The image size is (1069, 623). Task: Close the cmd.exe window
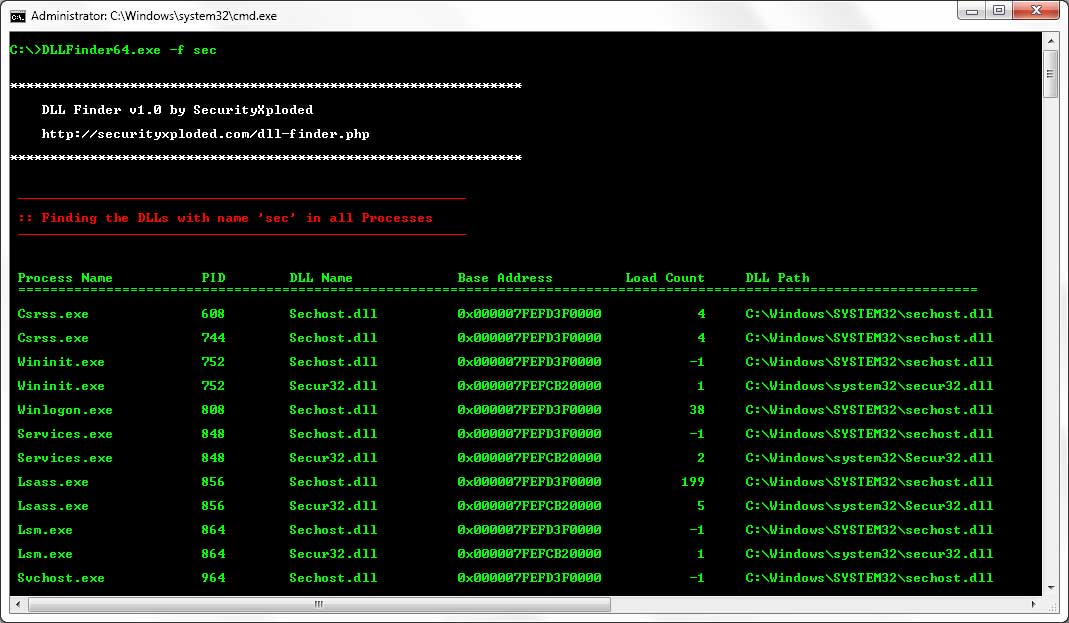[1036, 11]
